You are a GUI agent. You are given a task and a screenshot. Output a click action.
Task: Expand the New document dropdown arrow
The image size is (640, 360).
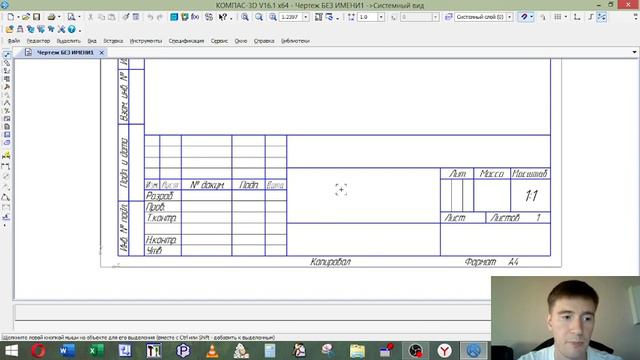pos(18,17)
